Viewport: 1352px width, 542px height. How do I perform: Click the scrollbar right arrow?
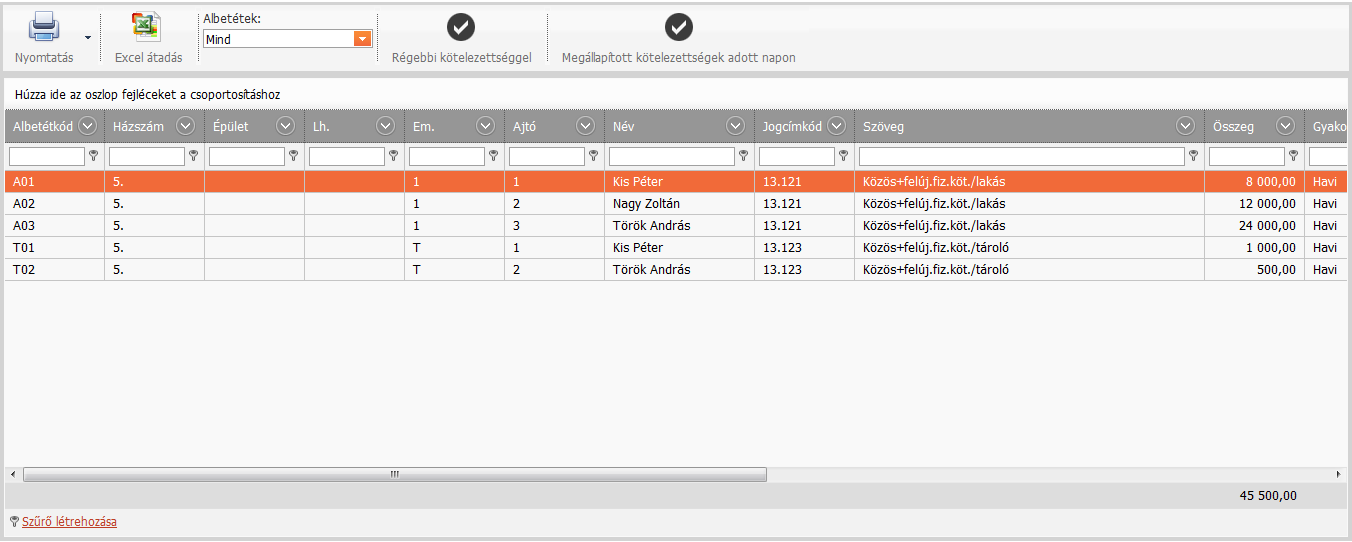tap(1339, 474)
